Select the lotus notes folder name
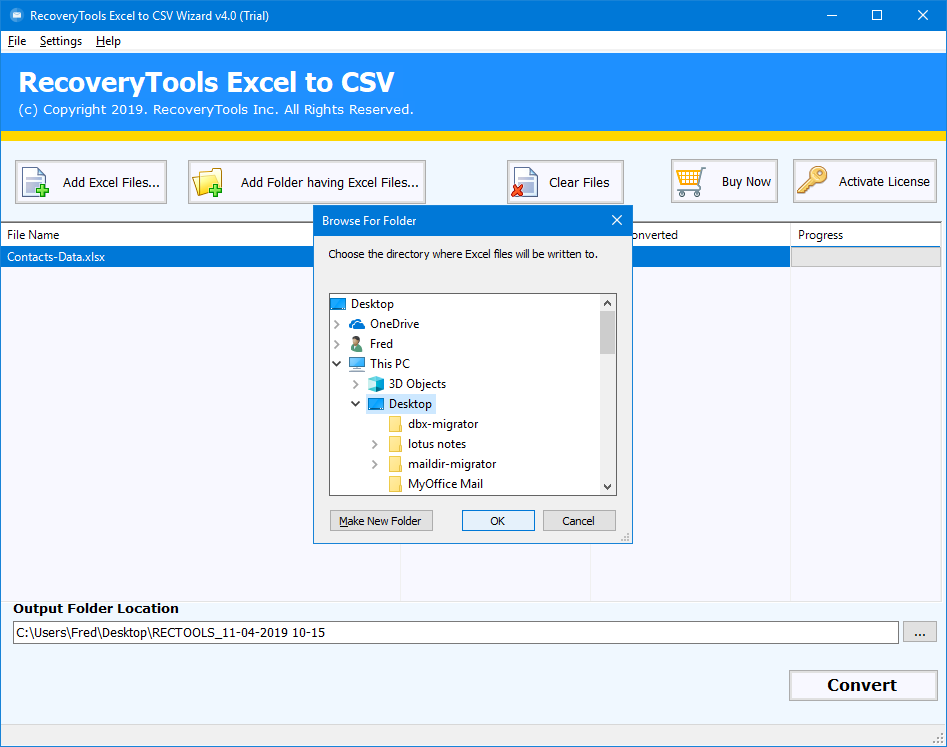 tap(437, 444)
